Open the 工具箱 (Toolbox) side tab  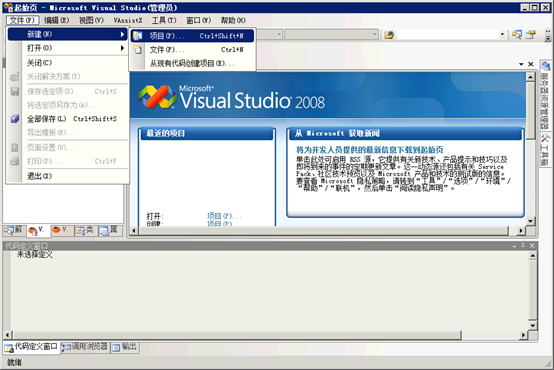tap(545, 149)
